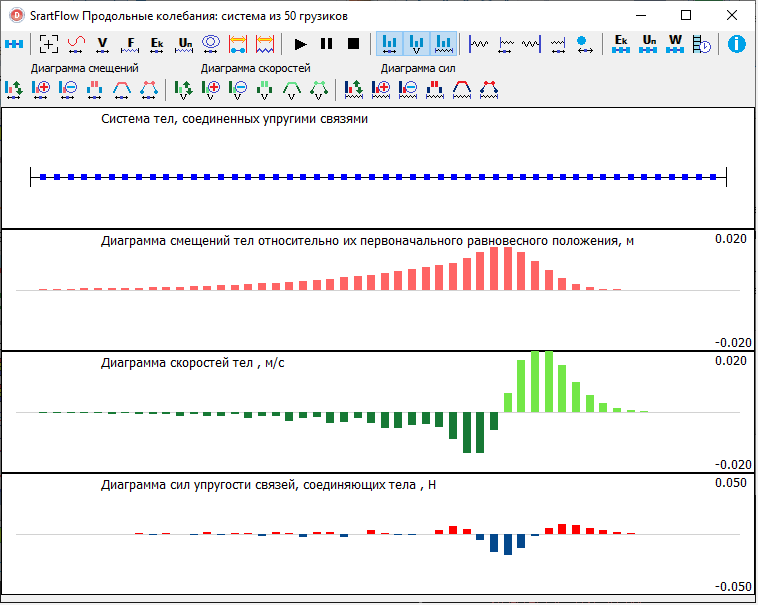Screen dimensions: 758x605
Task: Click the spring attached to left wall icon
Action: pyautogui.click(x=479, y=44)
